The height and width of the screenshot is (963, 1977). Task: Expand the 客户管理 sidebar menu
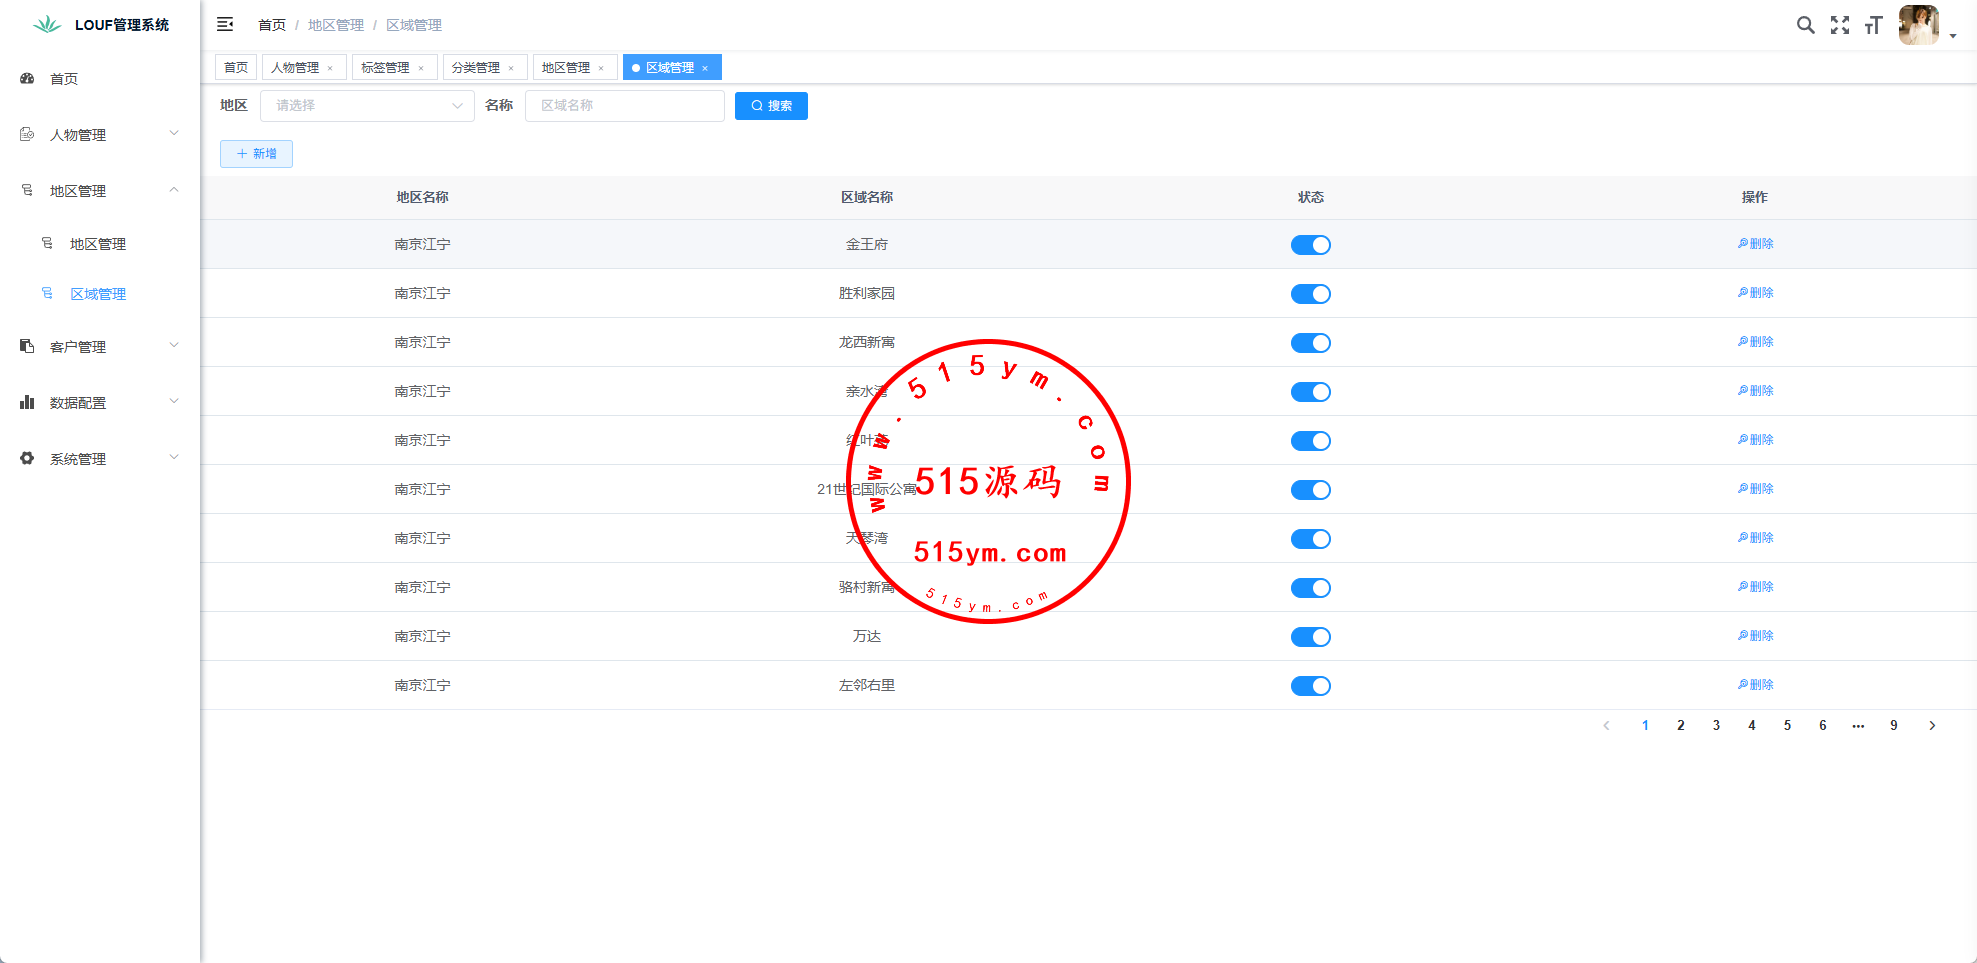(x=99, y=347)
